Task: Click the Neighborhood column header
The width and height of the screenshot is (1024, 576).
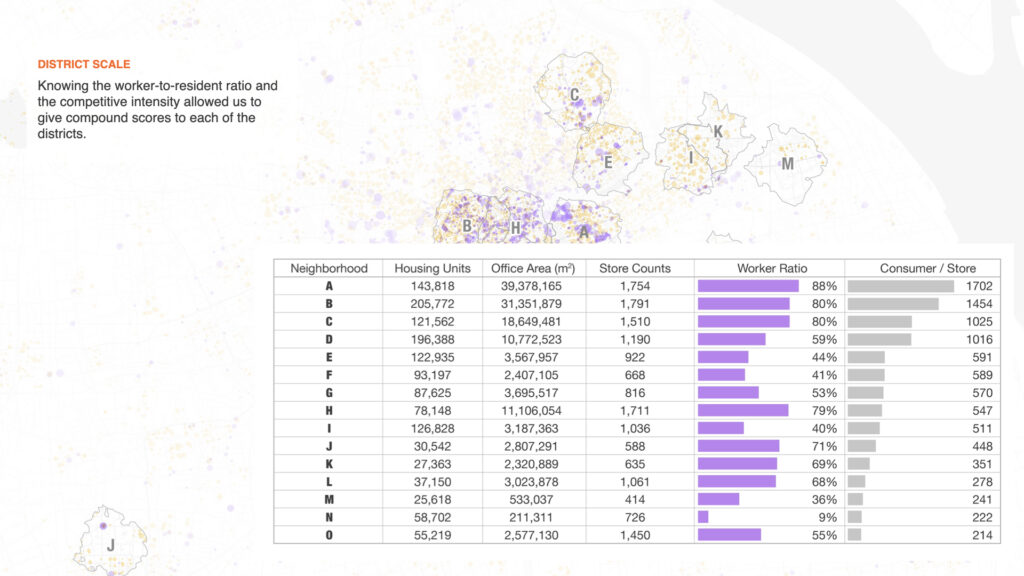Action: click(329, 268)
